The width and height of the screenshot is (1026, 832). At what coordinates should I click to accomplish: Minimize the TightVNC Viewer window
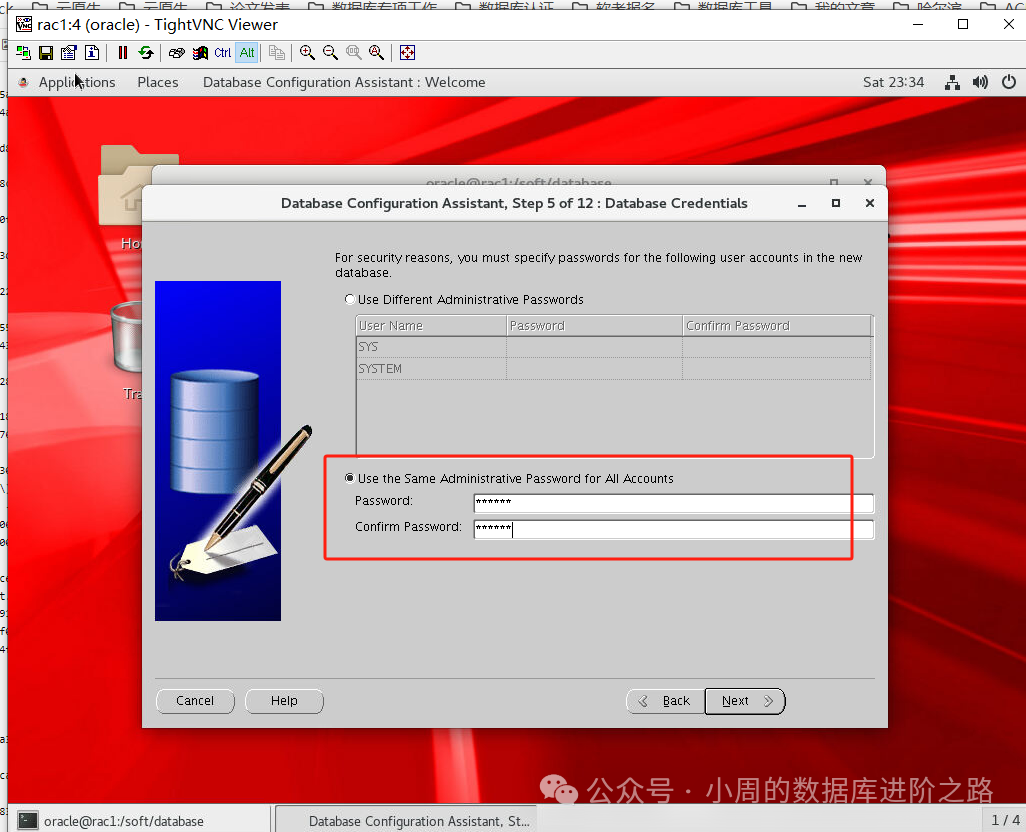917,24
